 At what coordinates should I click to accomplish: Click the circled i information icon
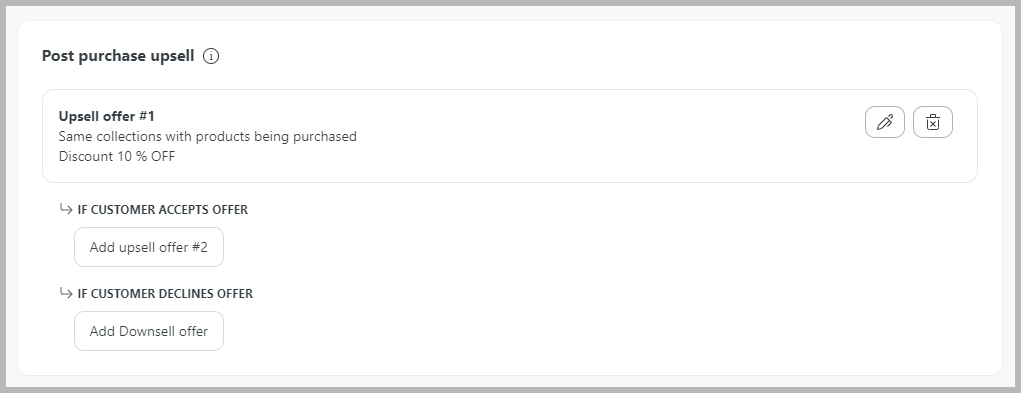[x=211, y=56]
